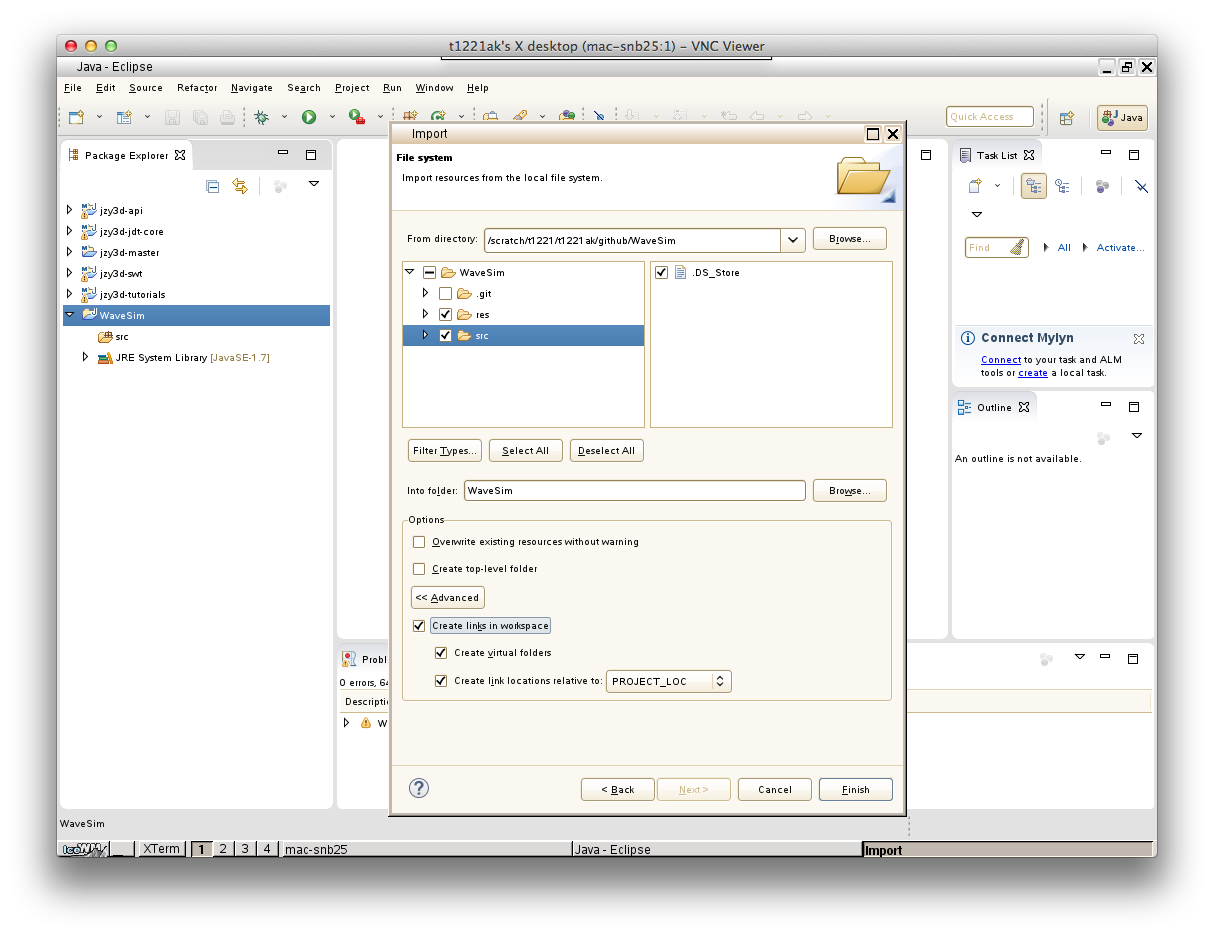Minimize the Task List view
The height and width of the screenshot is (936, 1214).
click(1106, 154)
